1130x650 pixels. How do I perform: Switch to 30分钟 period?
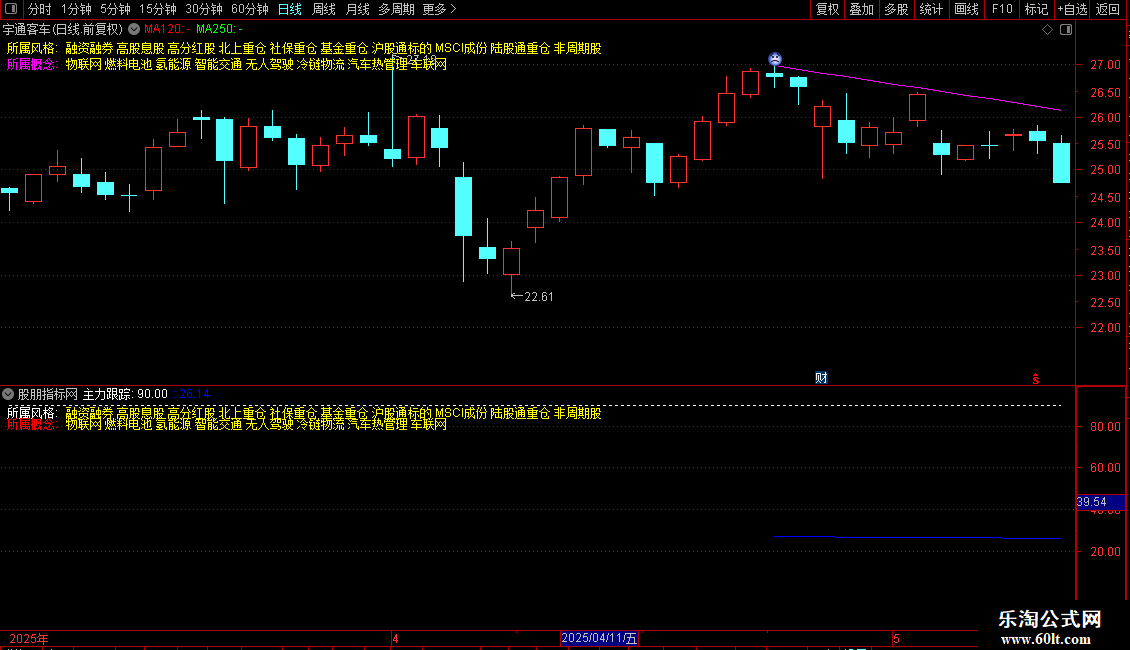[204, 9]
